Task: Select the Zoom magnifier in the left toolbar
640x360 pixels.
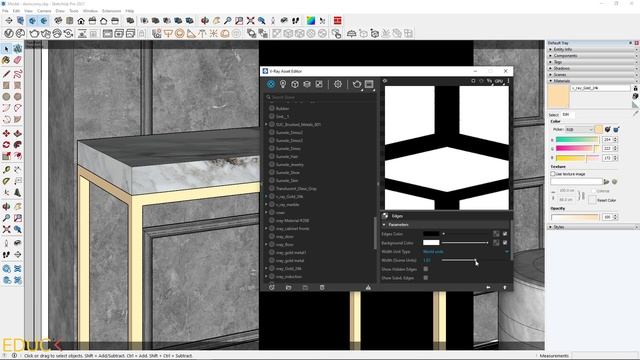Action: coord(6,218)
